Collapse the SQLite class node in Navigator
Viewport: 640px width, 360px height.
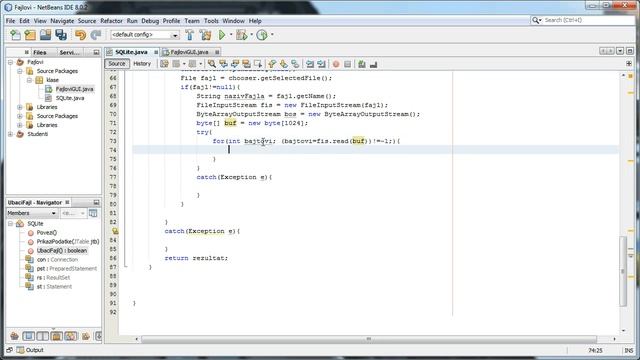11,224
